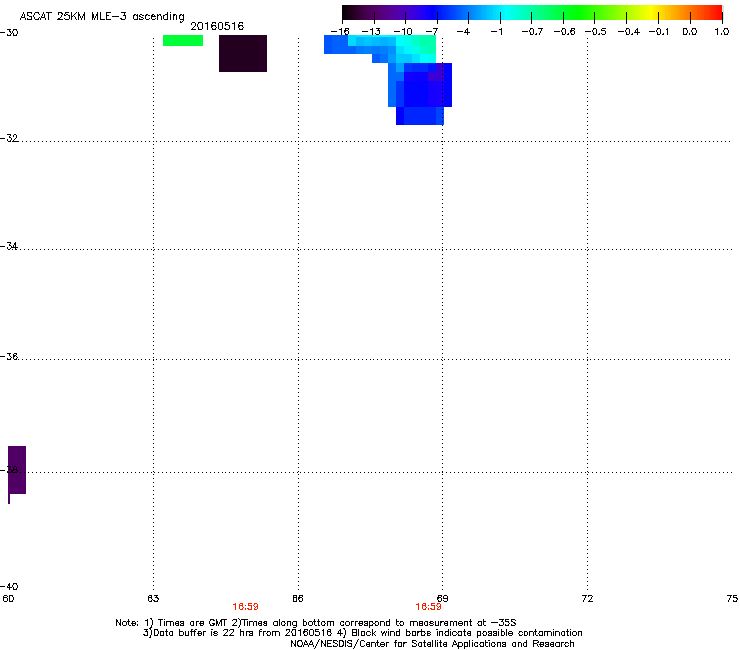This screenshot has height=650, width=740.
Task: Click the -30 latitude axis label
Action: point(8,33)
